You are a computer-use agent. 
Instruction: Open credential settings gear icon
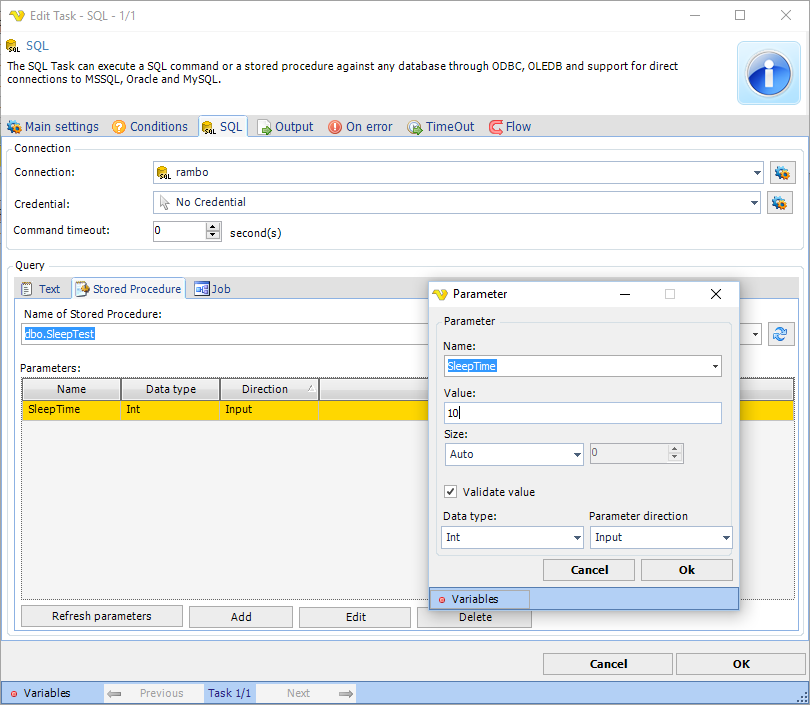tap(779, 203)
